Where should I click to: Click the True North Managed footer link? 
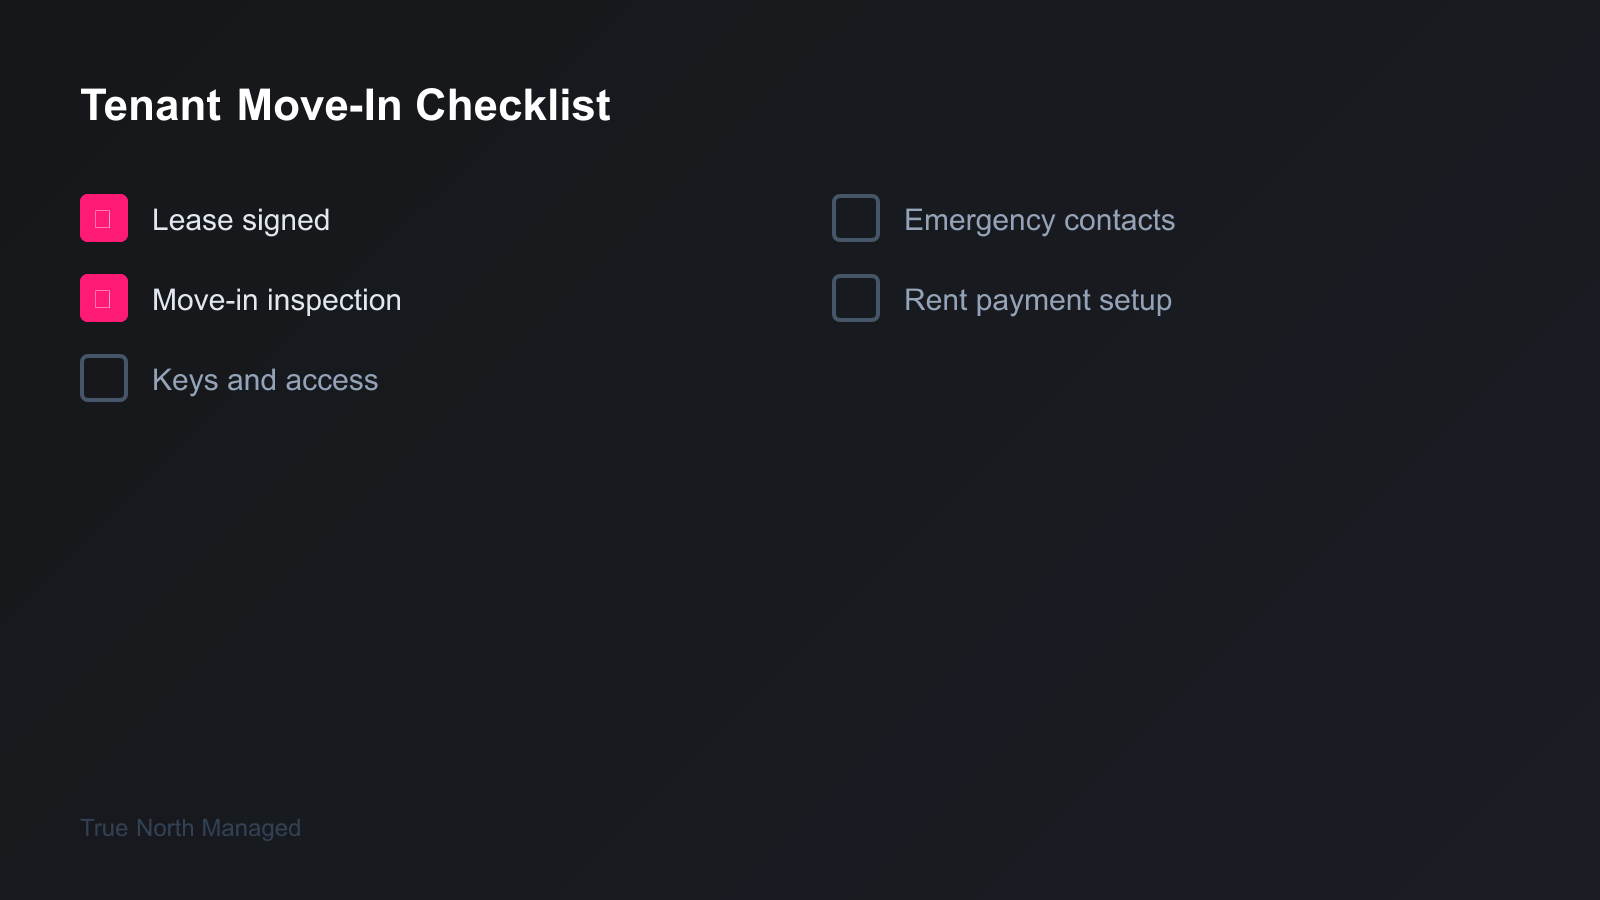(190, 827)
